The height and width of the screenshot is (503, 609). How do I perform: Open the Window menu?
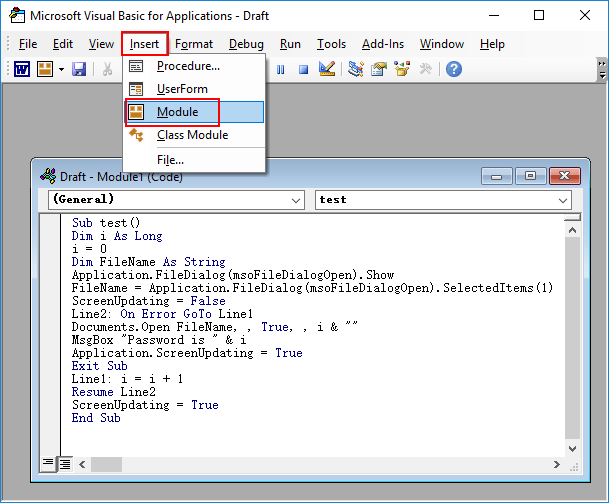[x=442, y=44]
